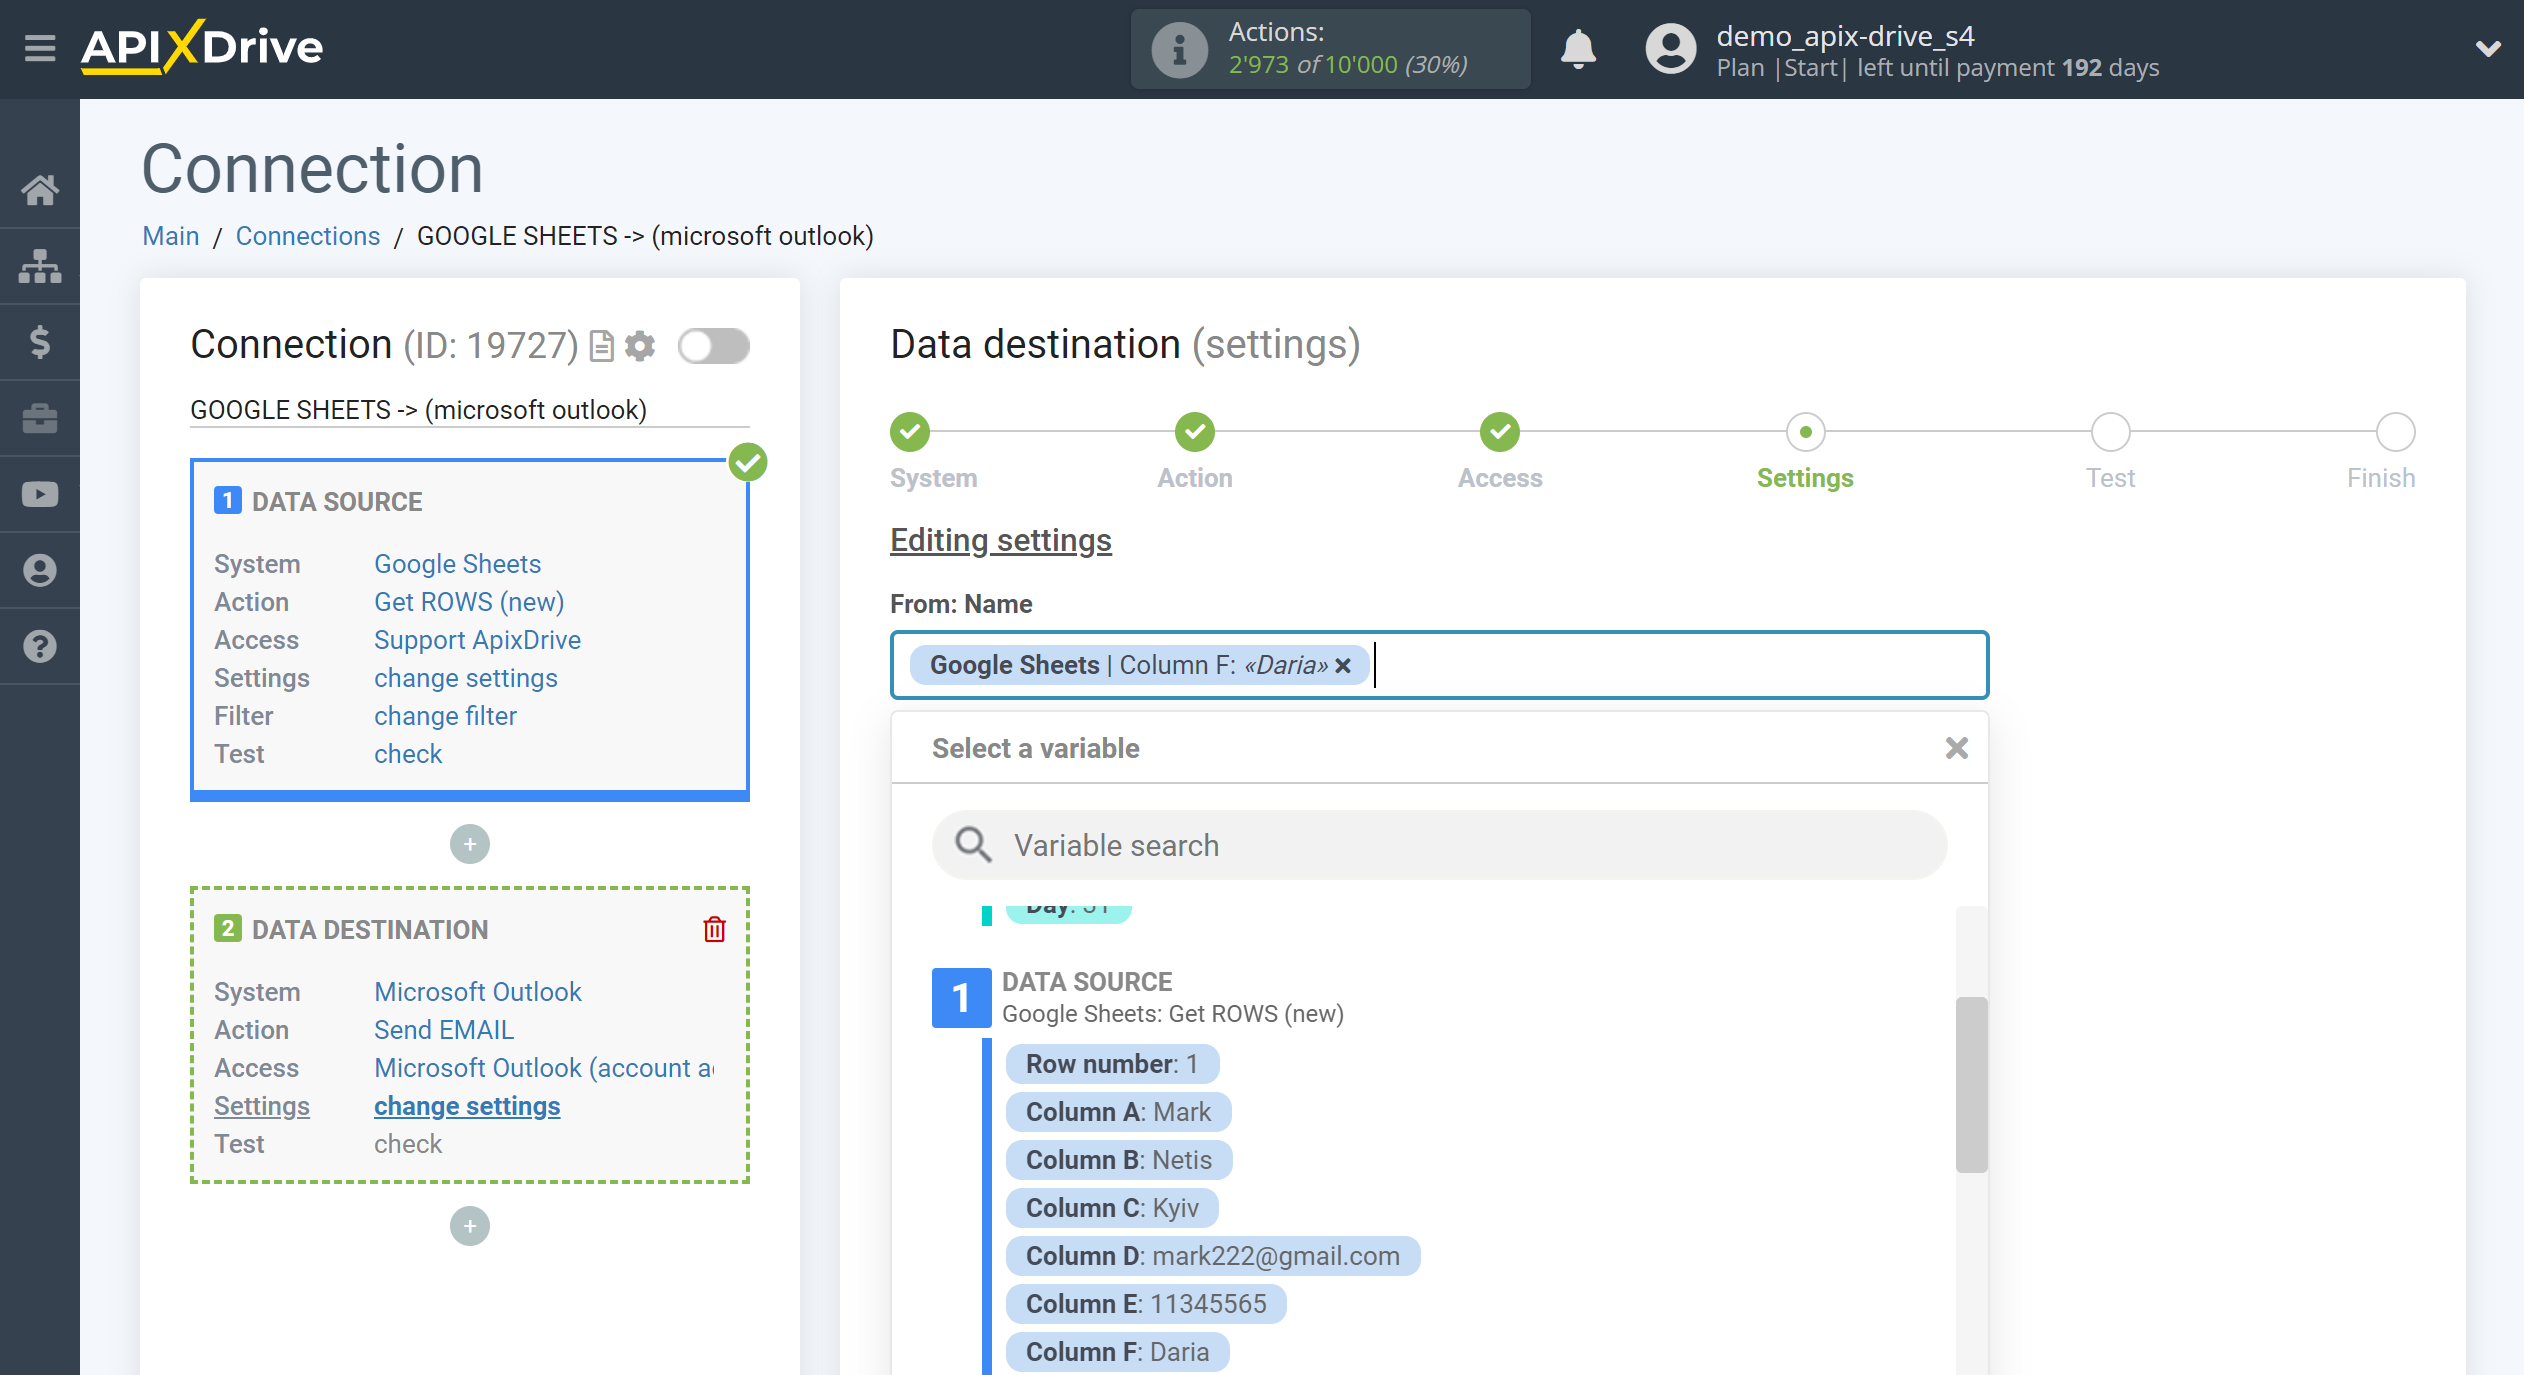Open Microsoft Outlook account access link
This screenshot has height=1375, width=2524.
[x=544, y=1068]
